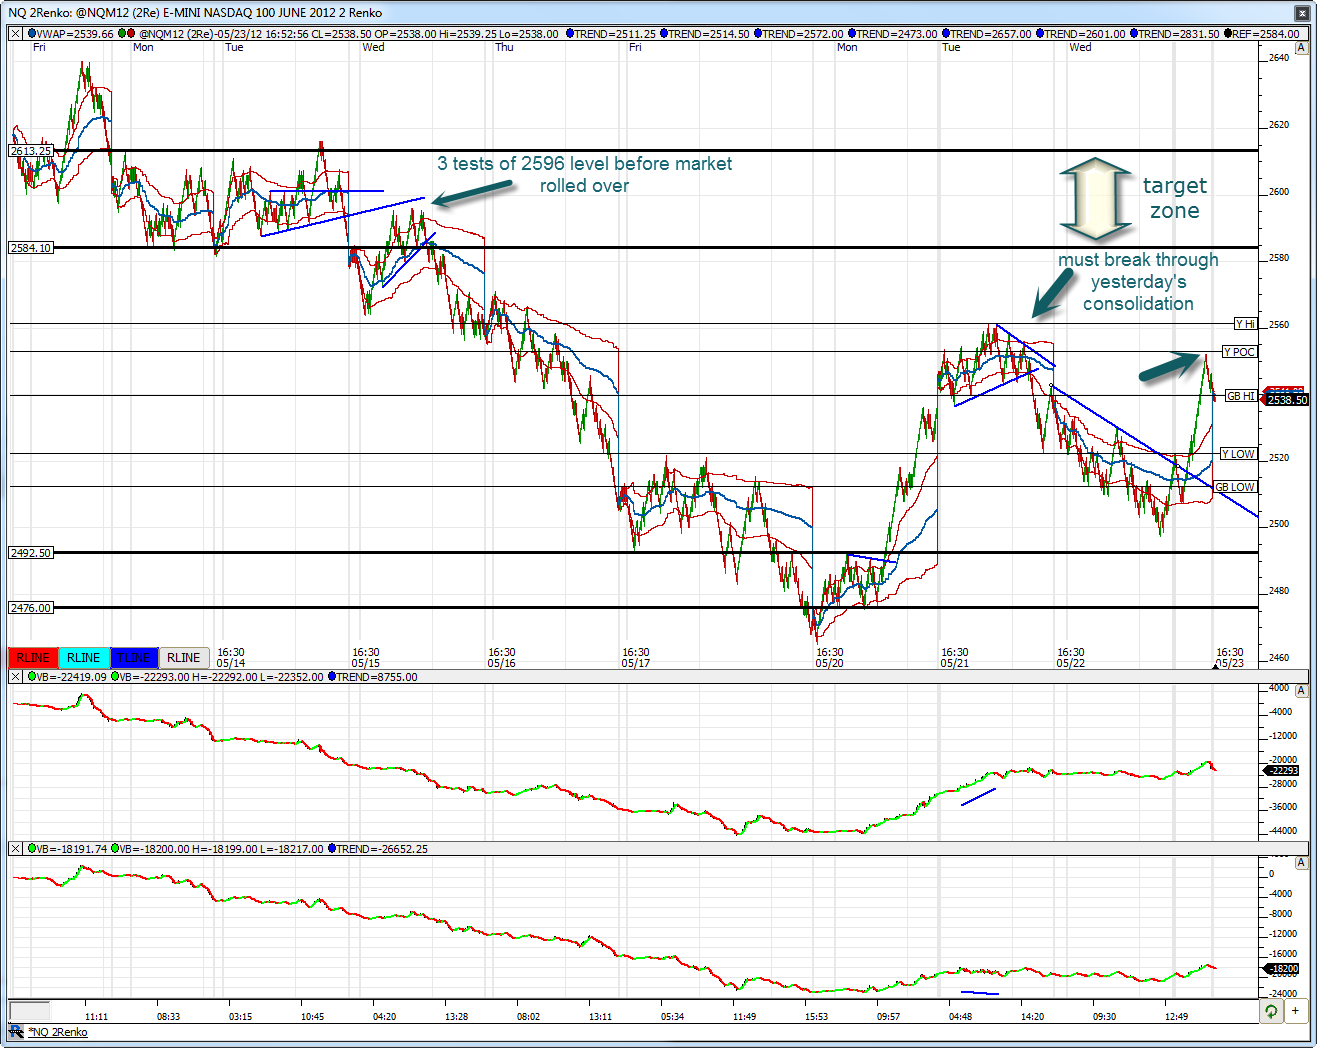Viewport: 1317px width, 1048px height.
Task: Close the chart window with the title bar X
Action: click(1302, 13)
